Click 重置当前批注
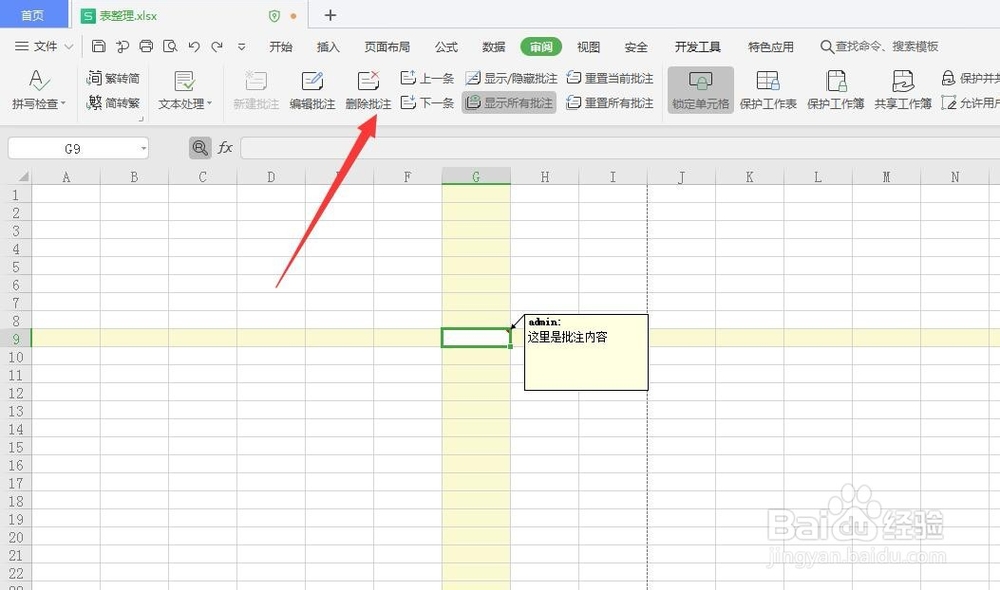 (x=610, y=78)
